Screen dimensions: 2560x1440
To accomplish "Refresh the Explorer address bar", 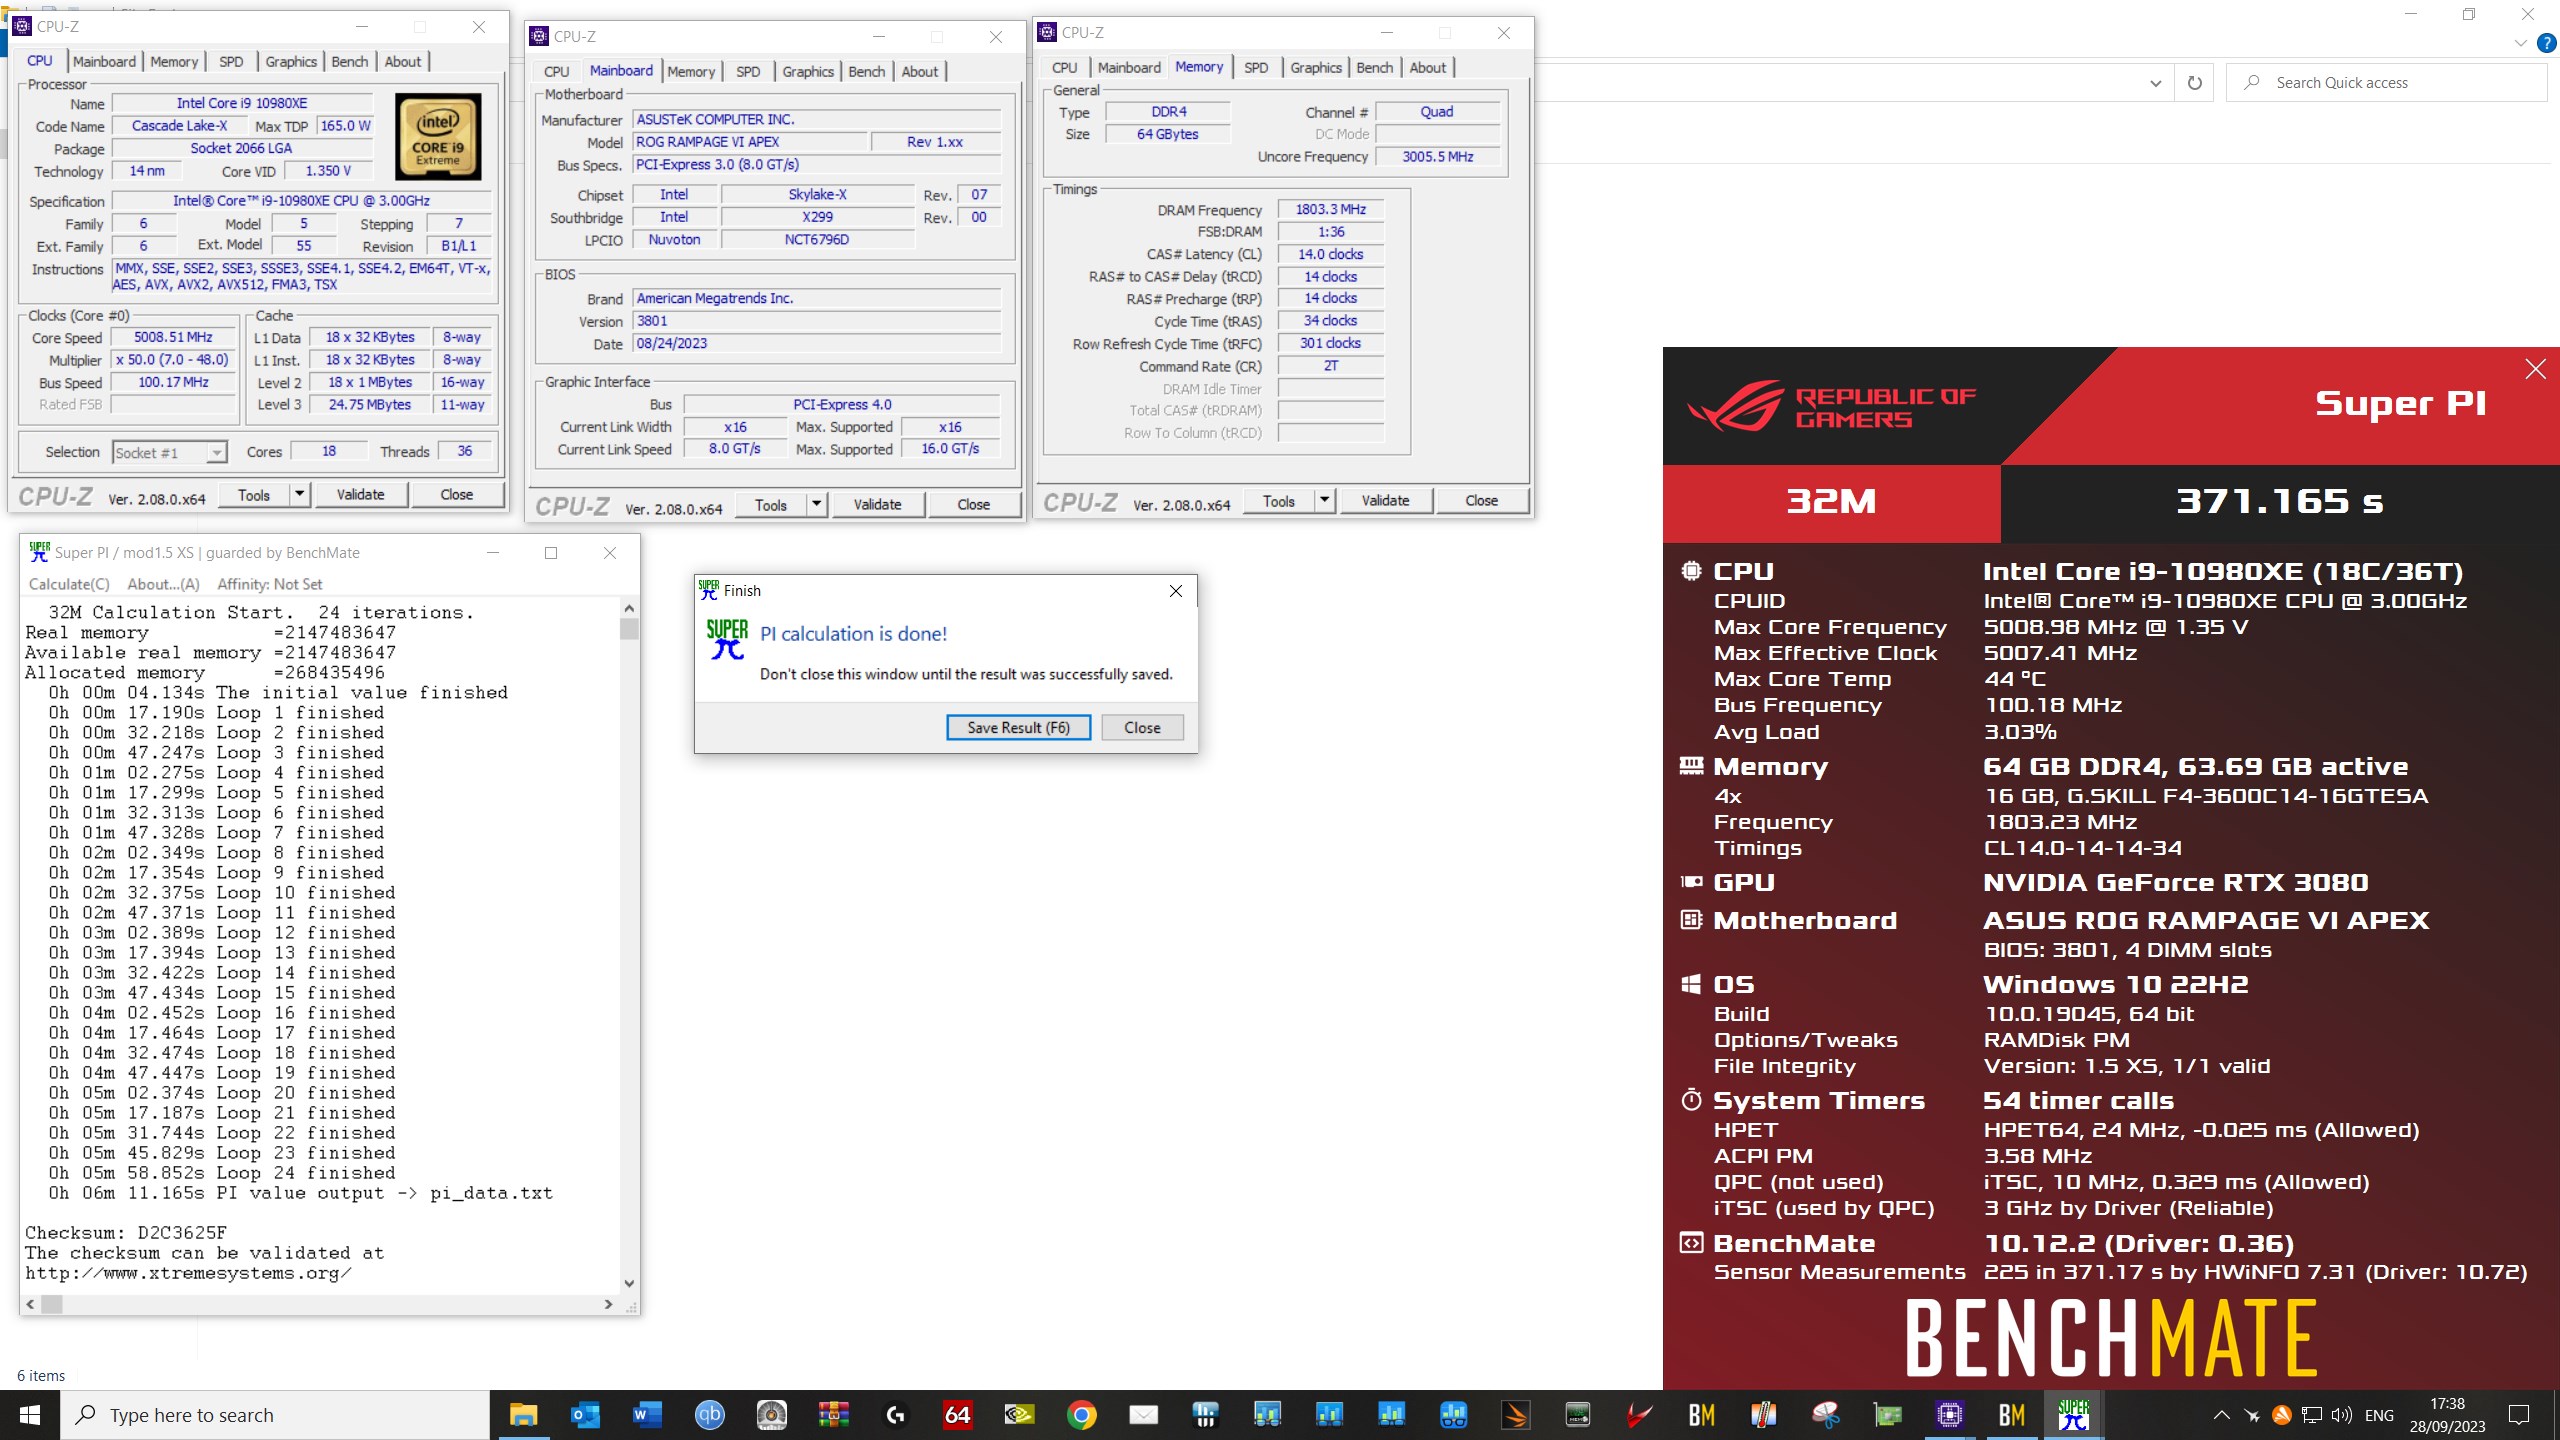I will tap(2194, 83).
